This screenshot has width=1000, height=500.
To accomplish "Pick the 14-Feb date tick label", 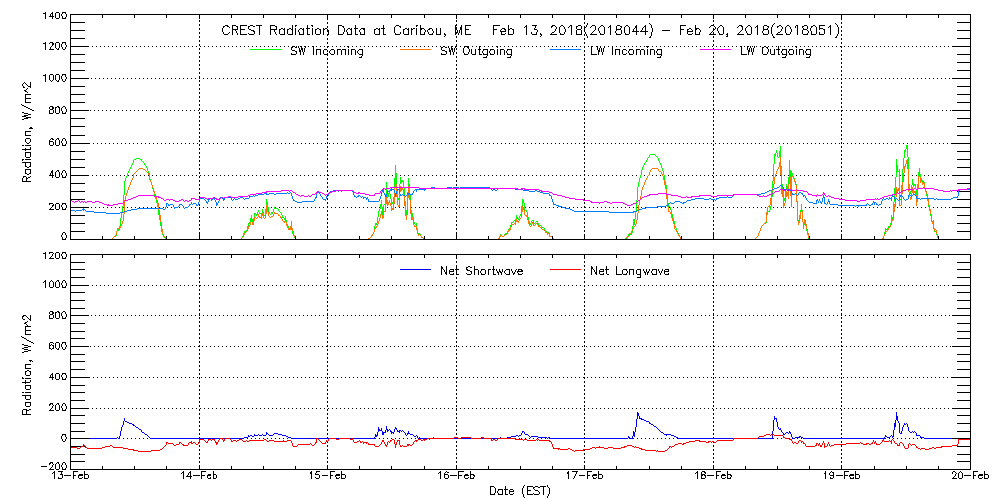I will (x=200, y=477).
